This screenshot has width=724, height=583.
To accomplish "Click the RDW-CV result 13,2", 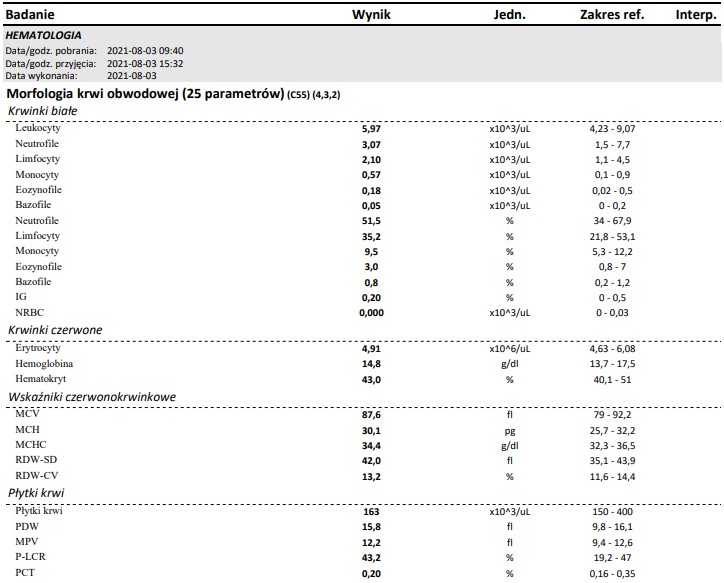I will (371, 477).
